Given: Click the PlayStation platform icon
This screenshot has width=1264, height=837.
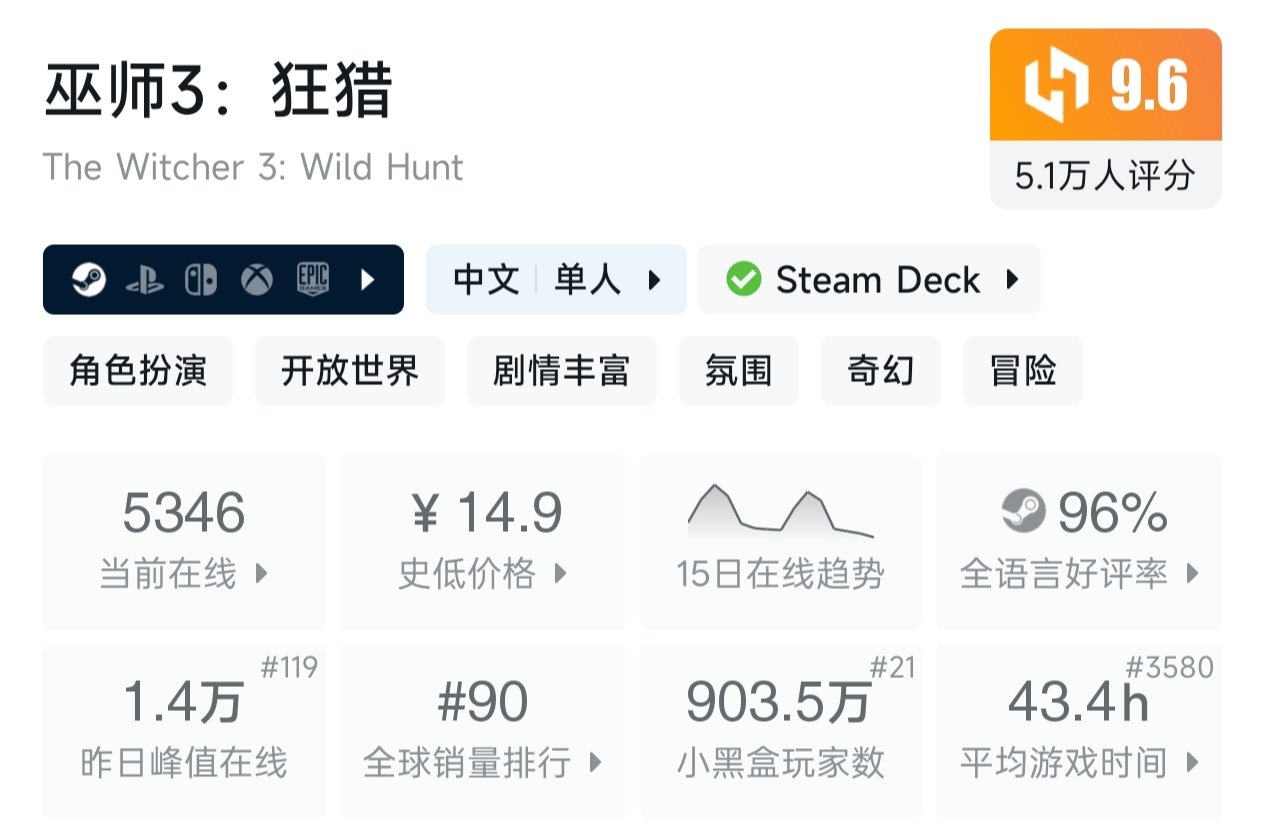Looking at the screenshot, I should click(145, 281).
